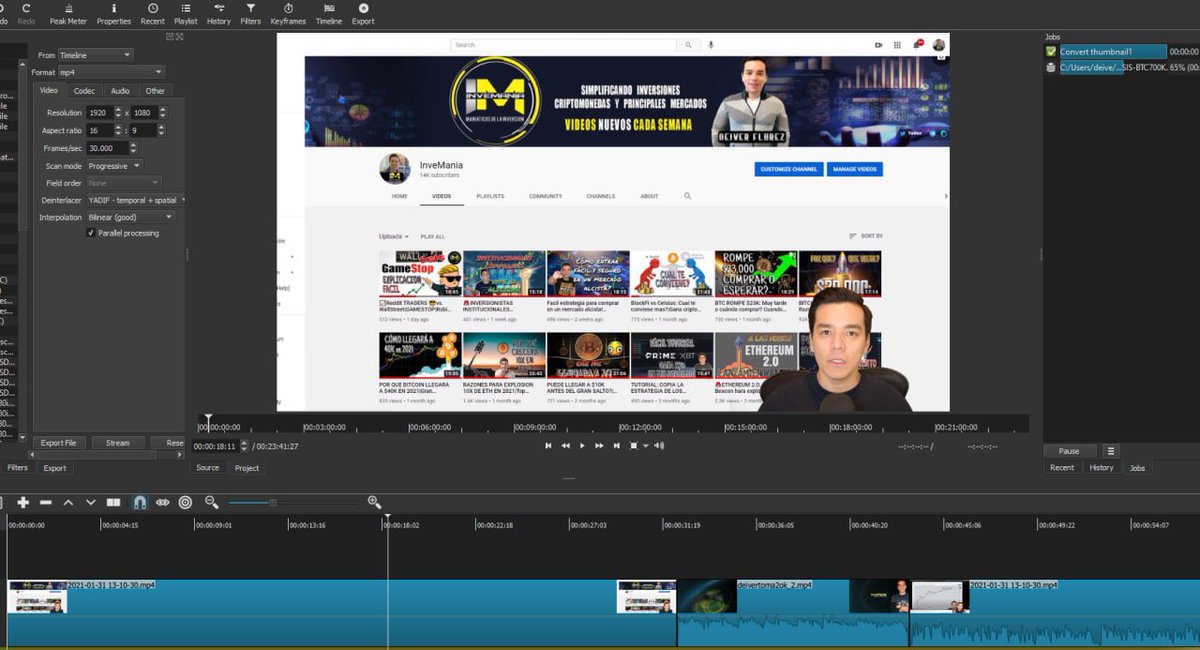1200x650 pixels.
Task: Switch to the Jobs tab
Action: click(x=1137, y=468)
